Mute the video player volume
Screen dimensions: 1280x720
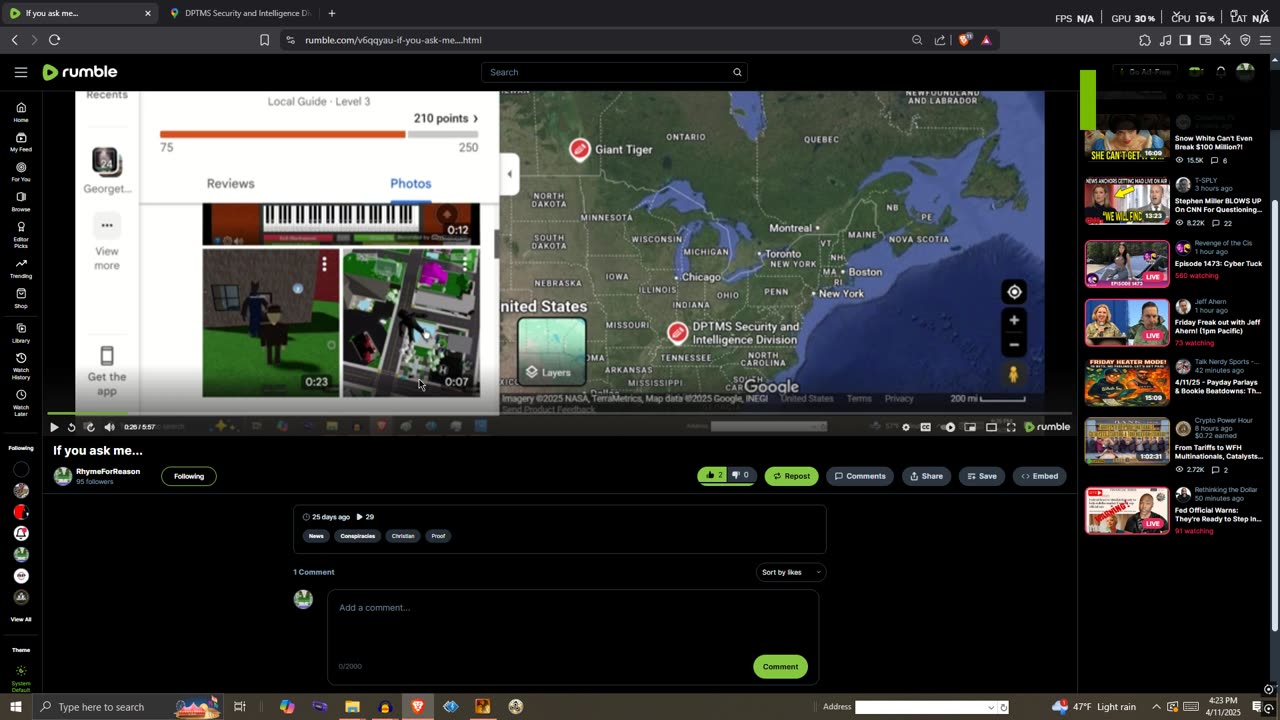pyautogui.click(x=109, y=427)
